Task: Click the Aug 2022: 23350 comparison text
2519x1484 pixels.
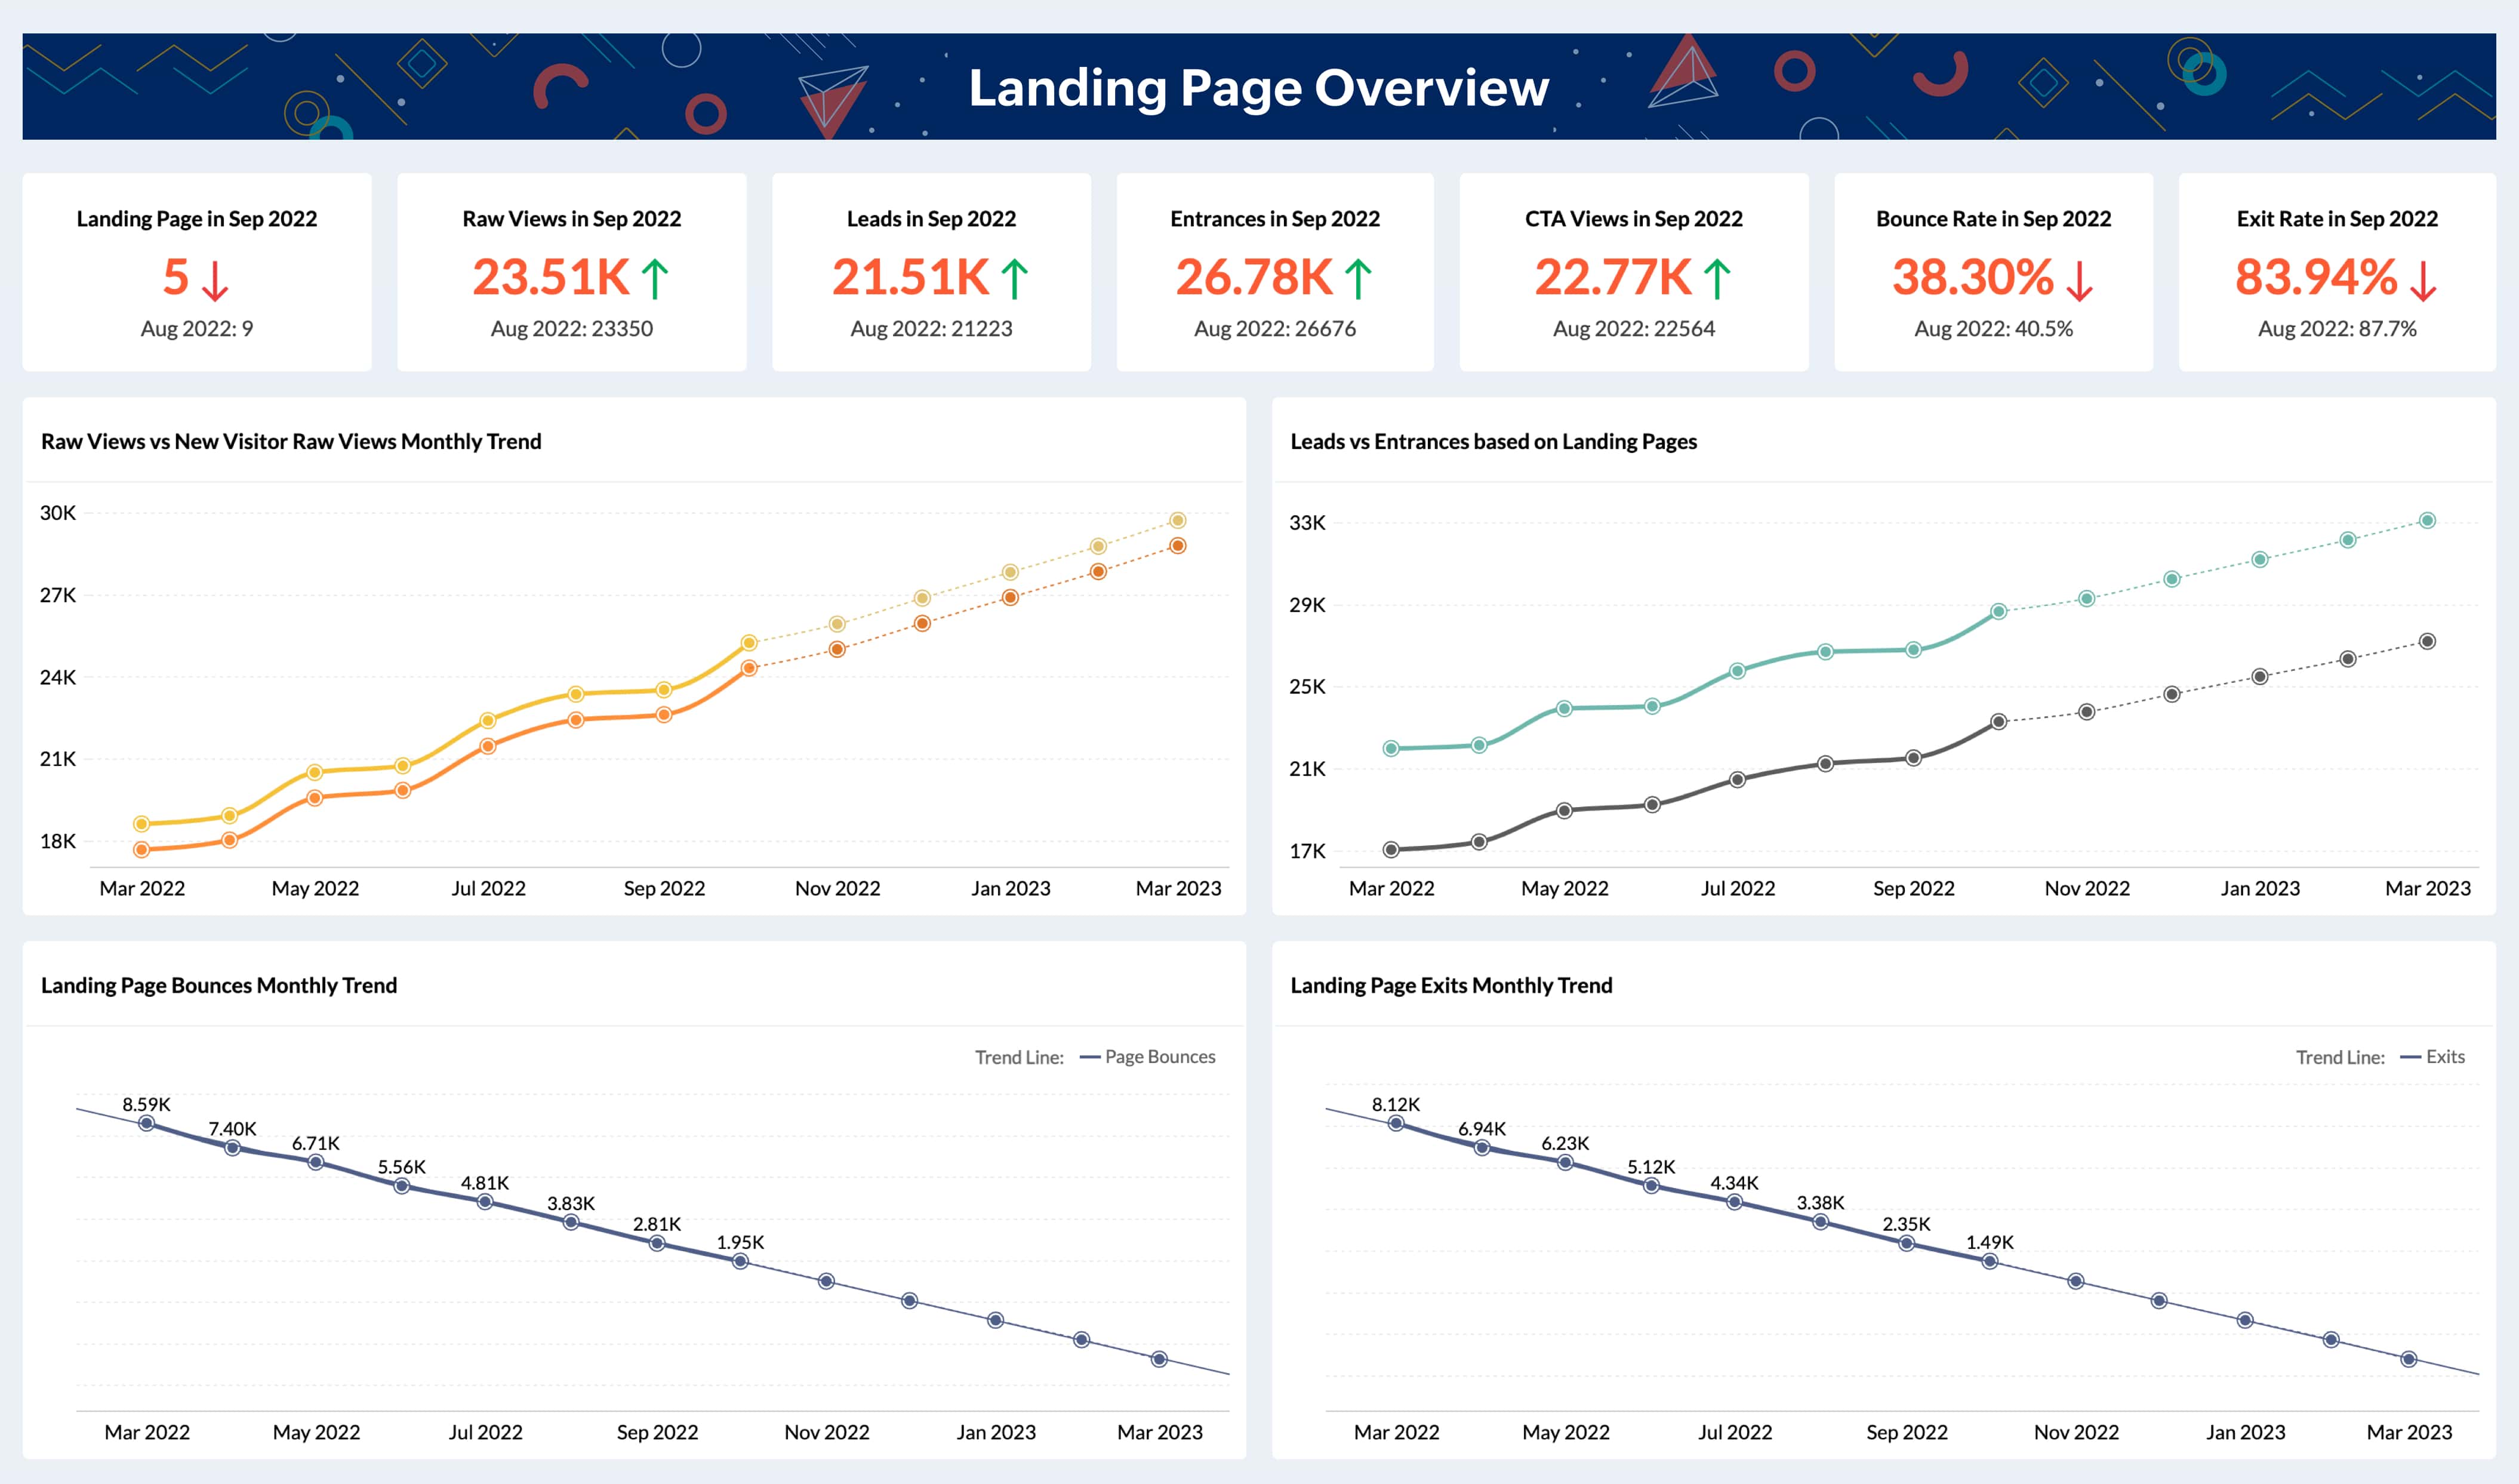Action: pos(572,329)
